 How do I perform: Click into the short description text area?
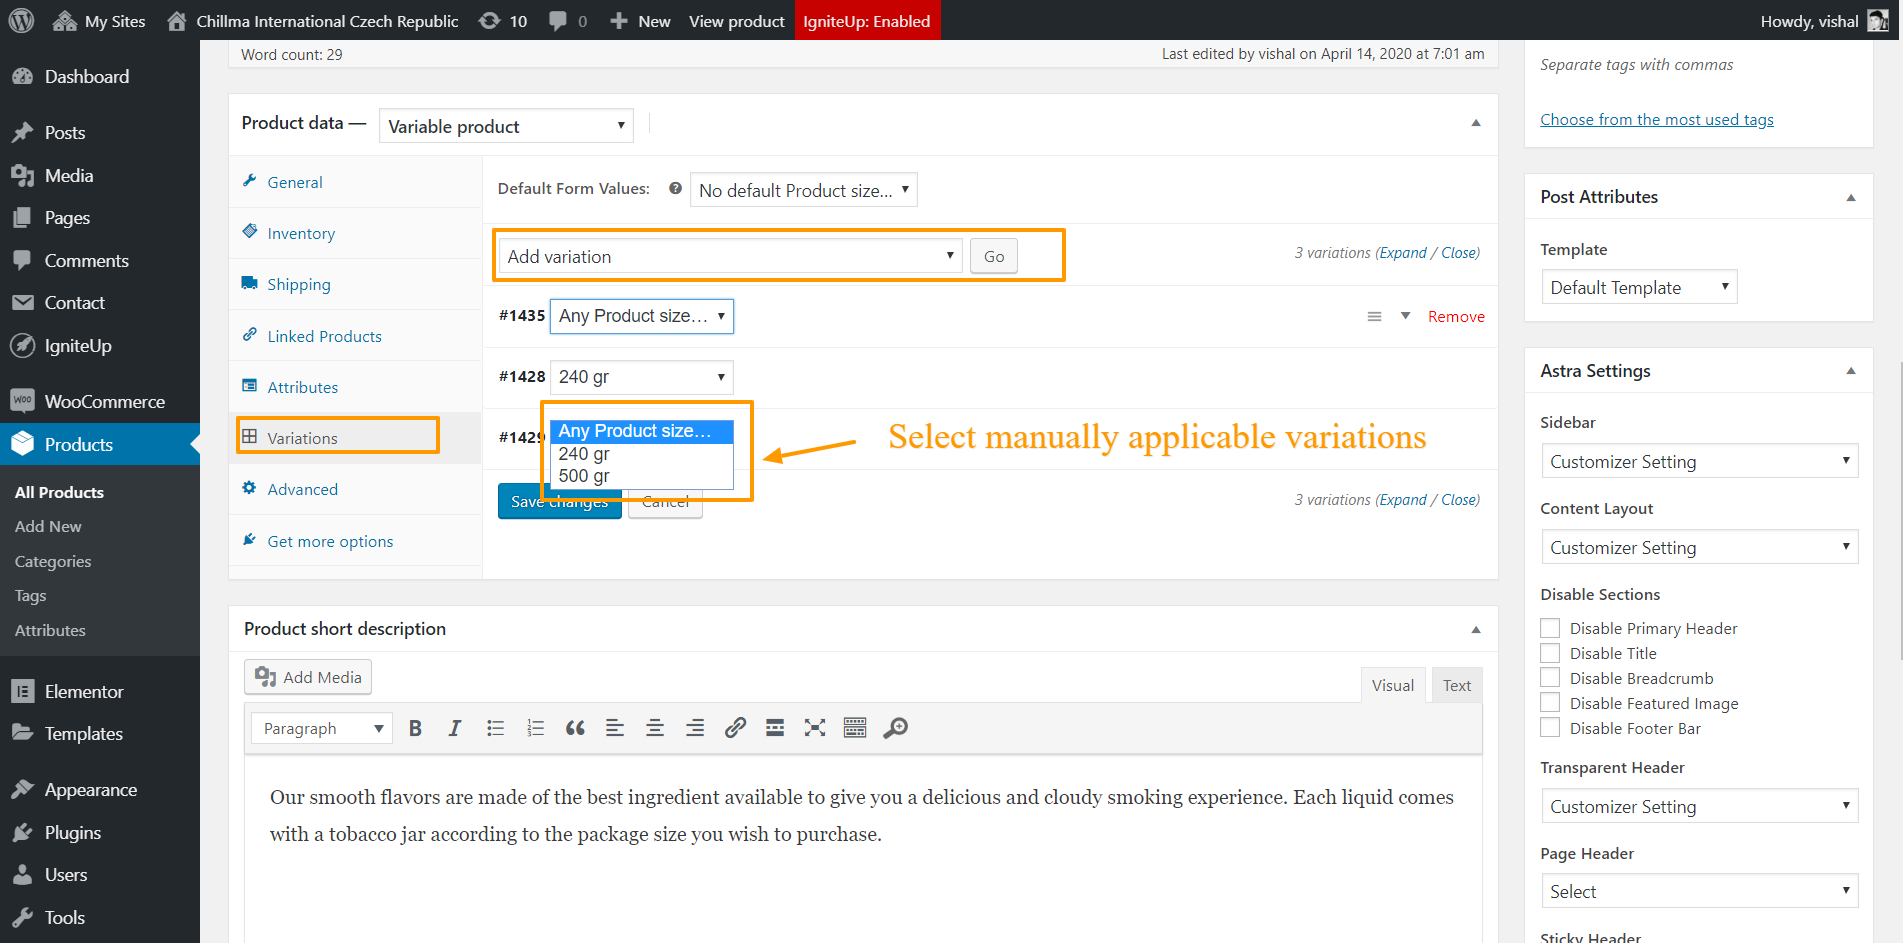(863, 850)
